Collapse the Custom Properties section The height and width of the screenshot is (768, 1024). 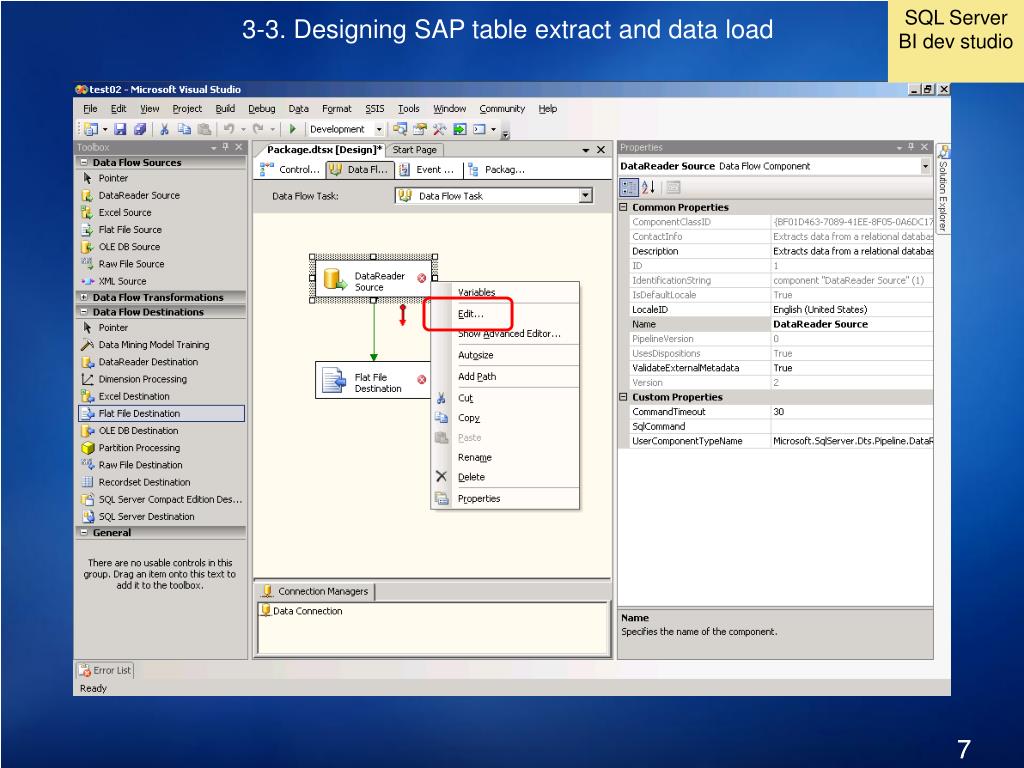pos(624,397)
